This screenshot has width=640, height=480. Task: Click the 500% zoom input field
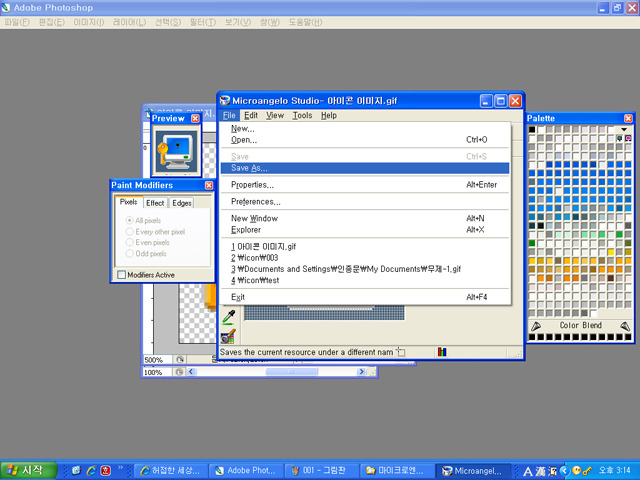coord(158,360)
